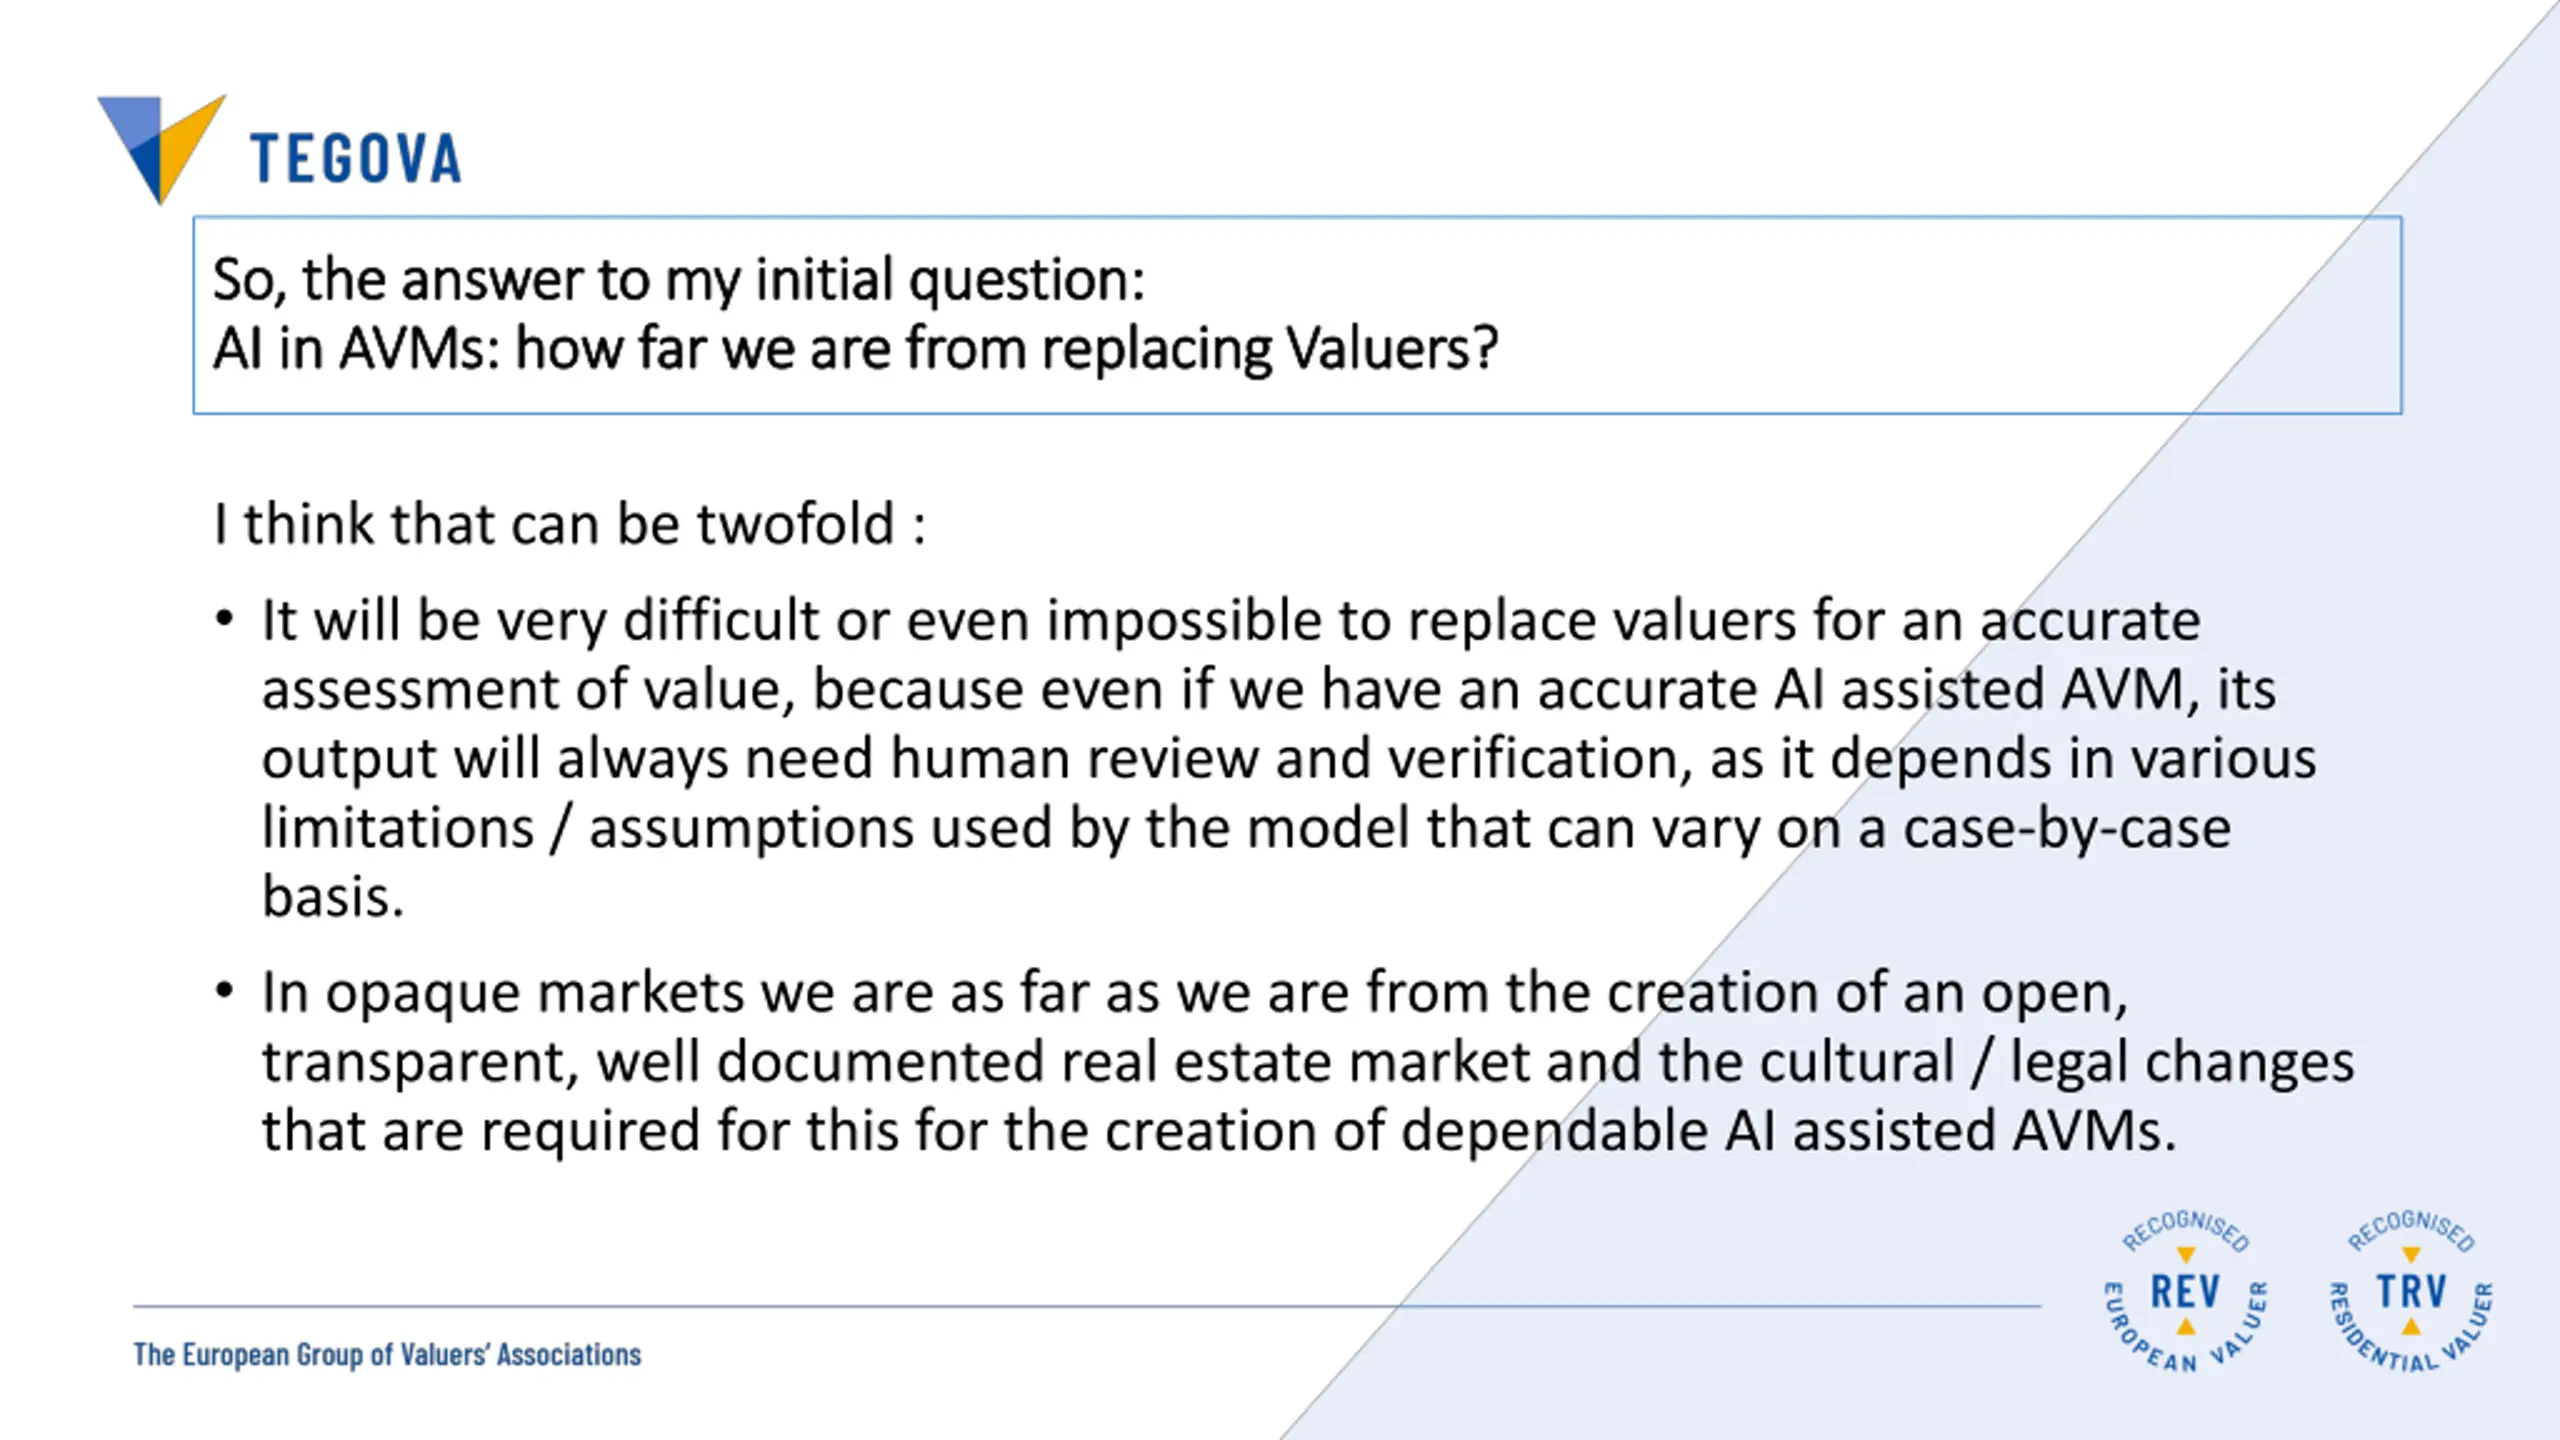Click the orange triangle above REV

tap(2186, 1255)
